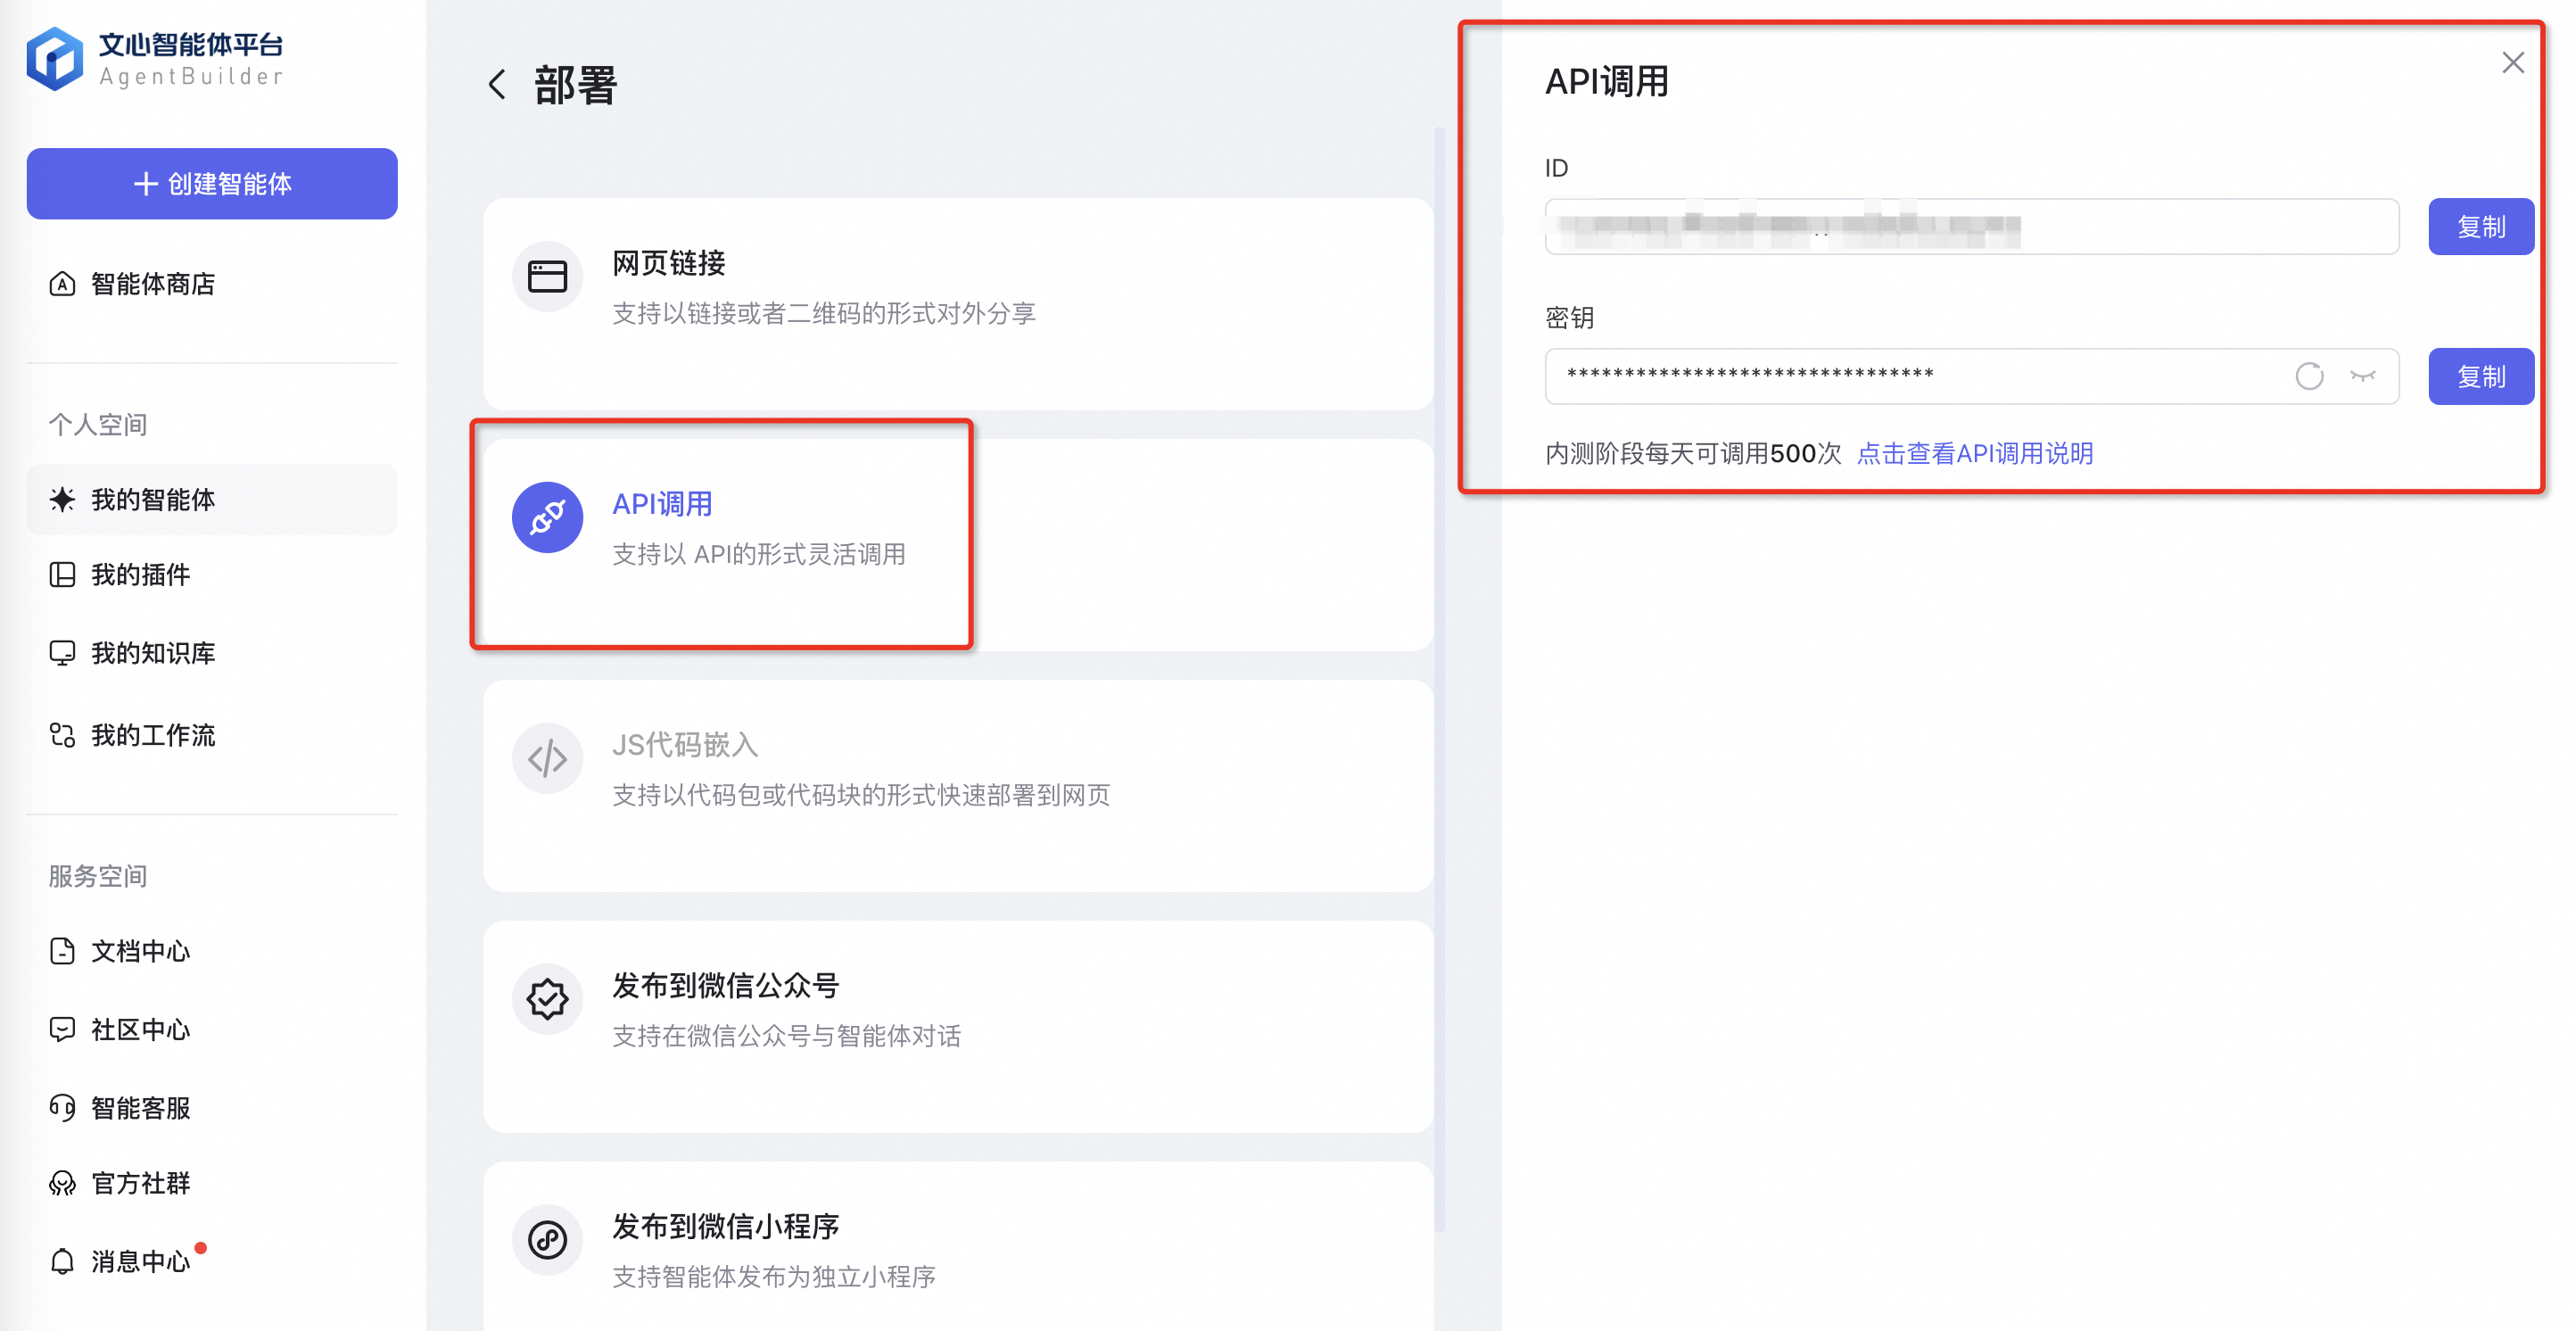Click the 发布到微信小程序 mini program icon
2576x1331 pixels.
[547, 1239]
